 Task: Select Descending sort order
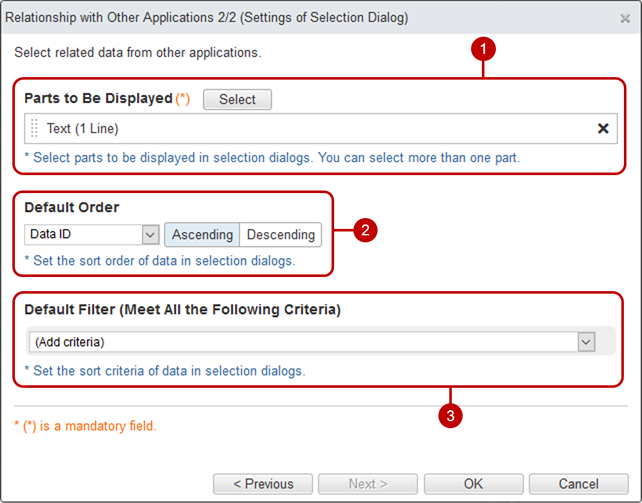[281, 235]
